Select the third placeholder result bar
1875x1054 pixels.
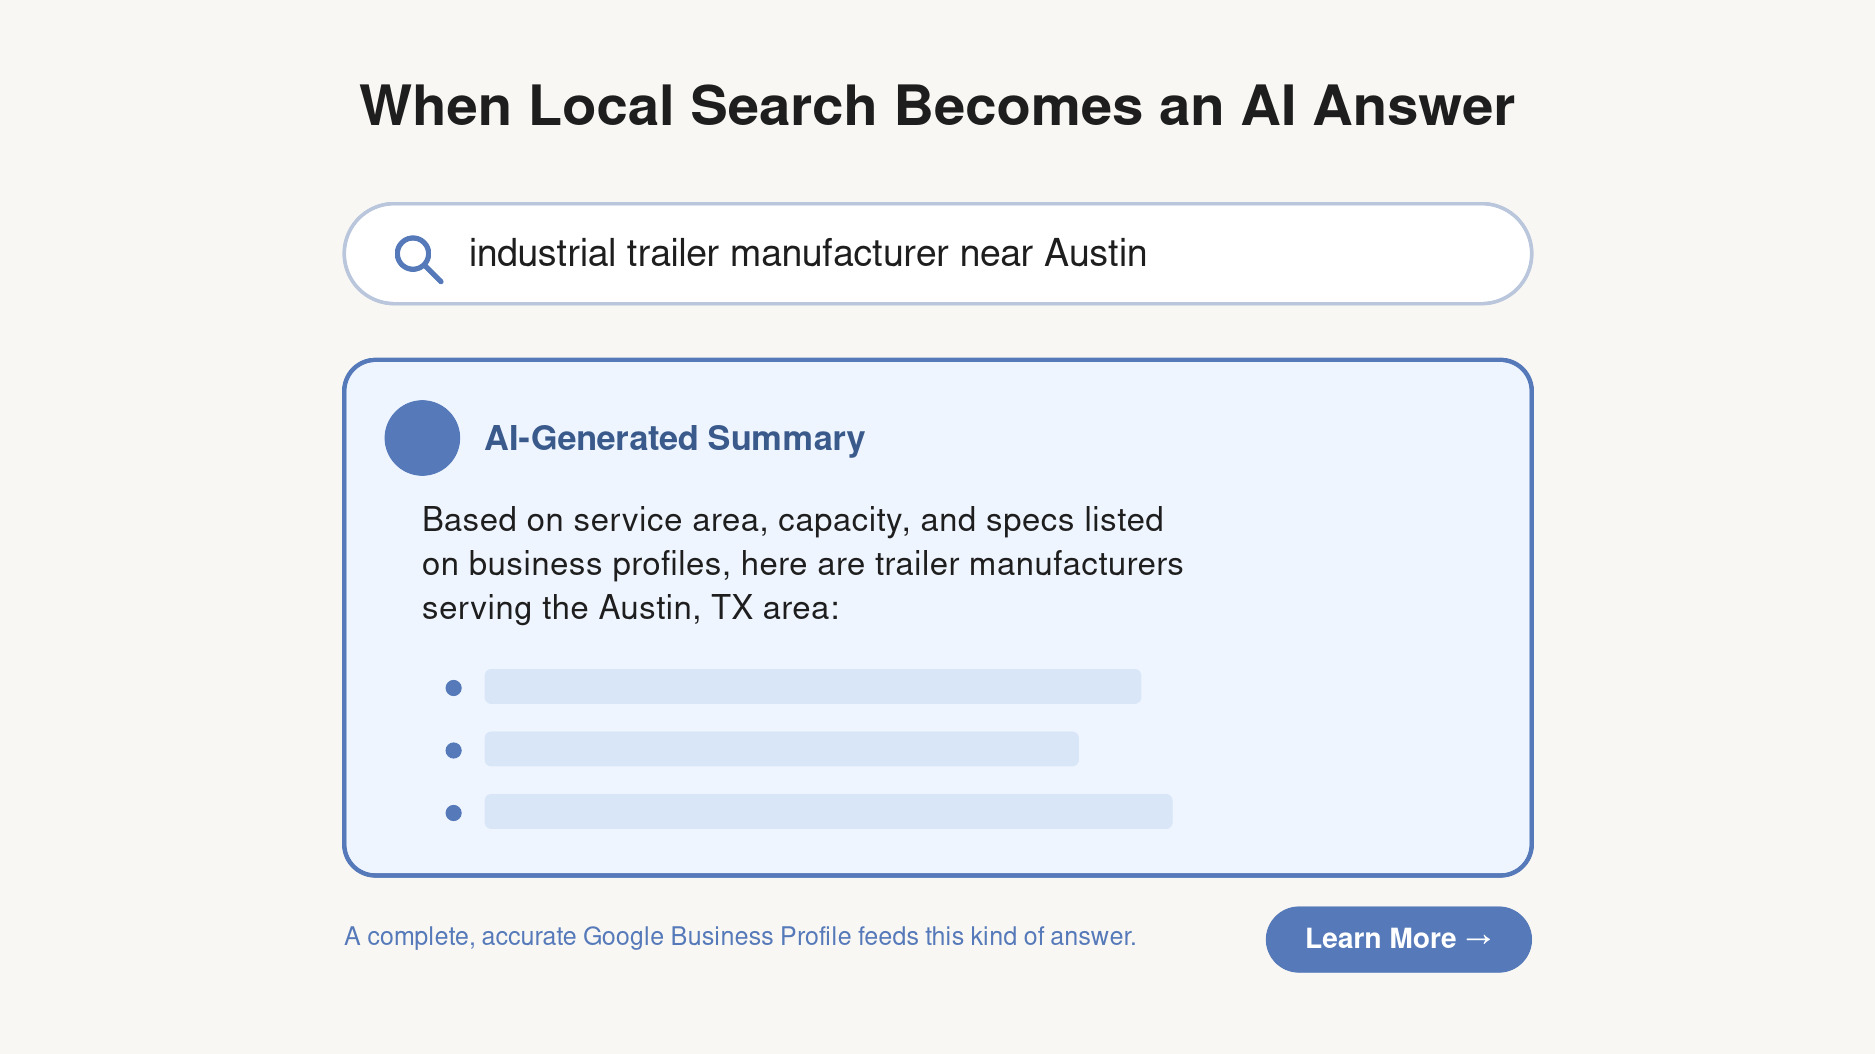point(828,811)
